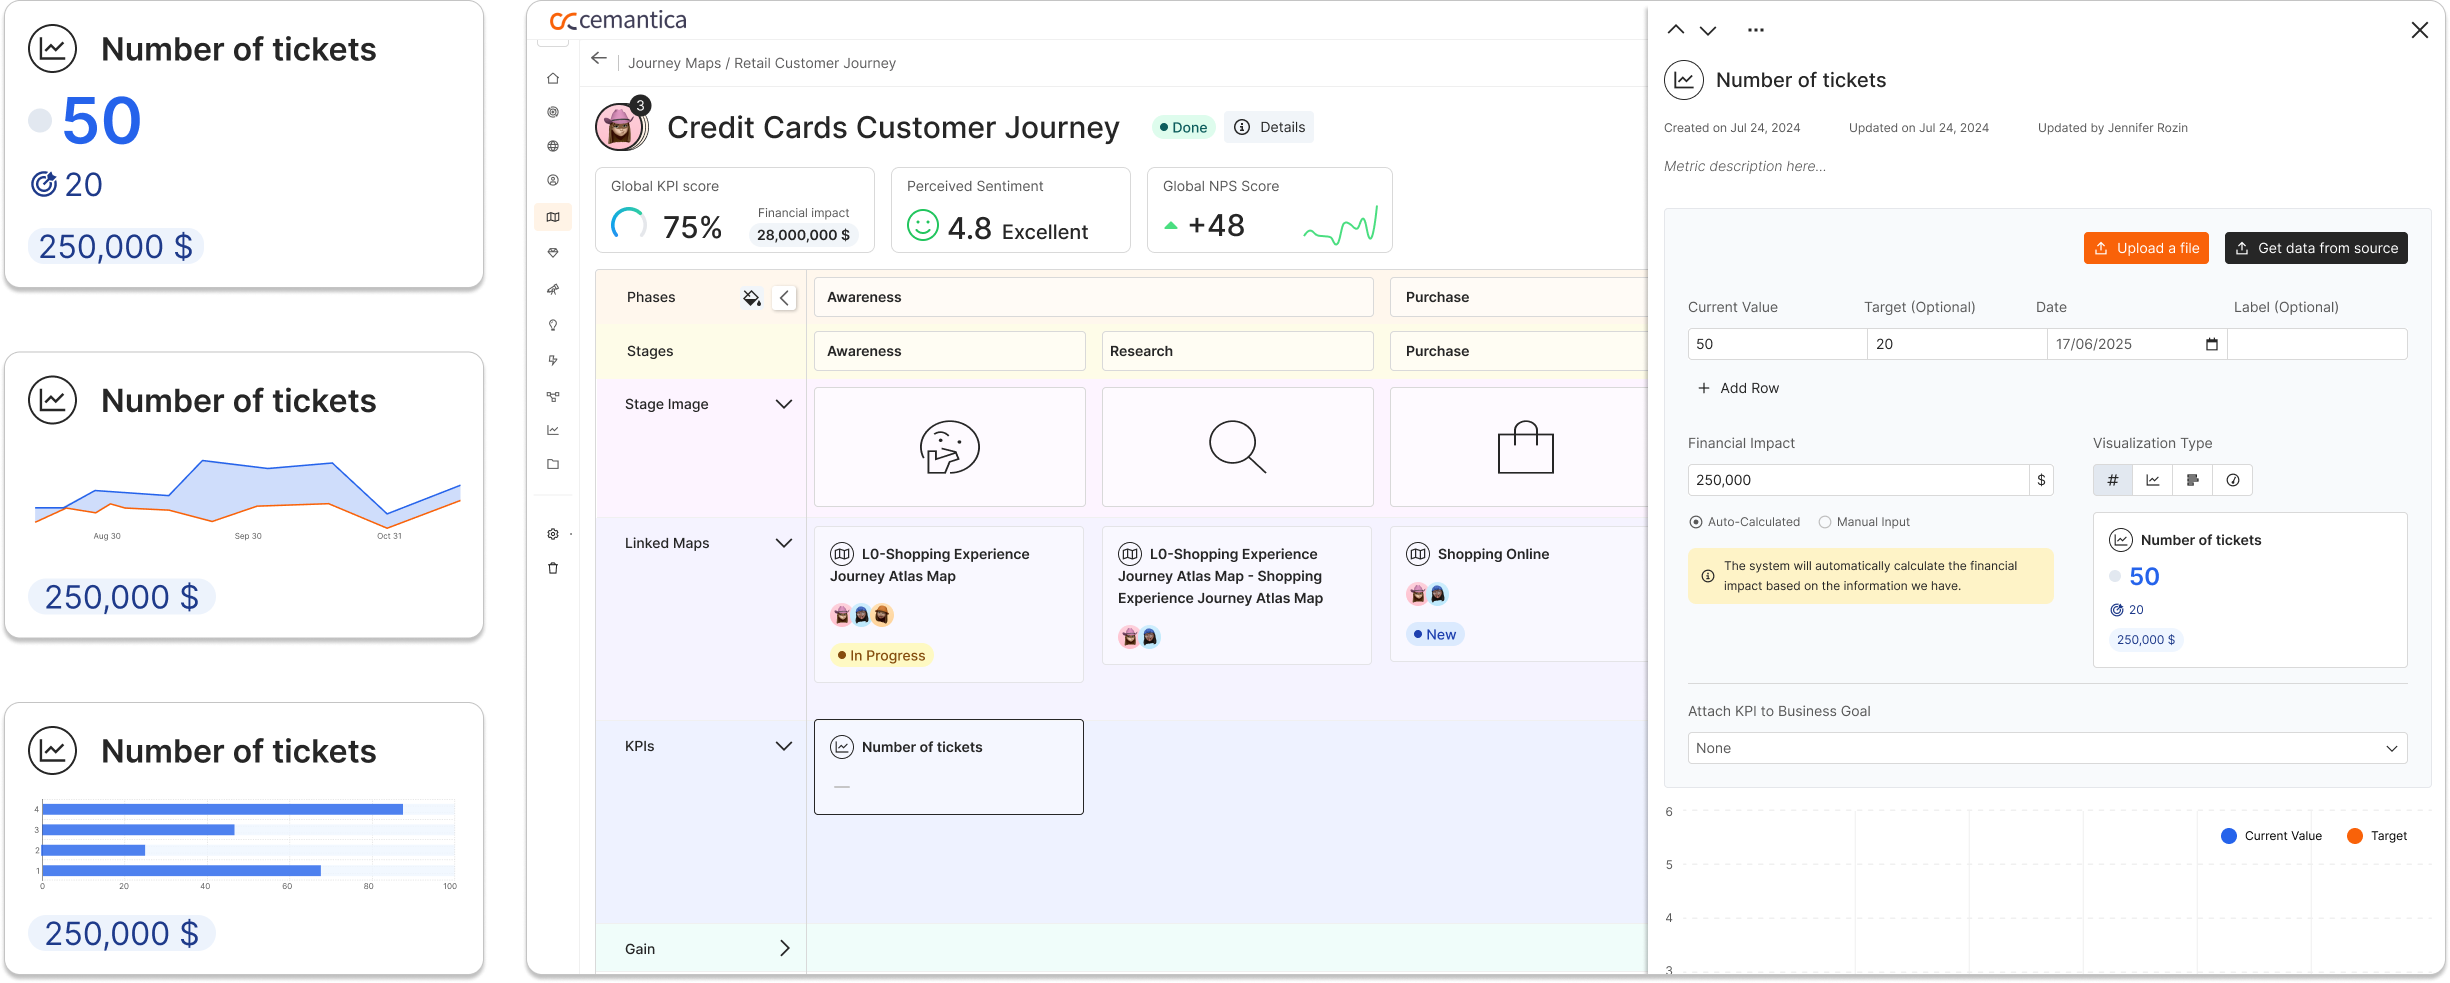The width and height of the screenshot is (2450, 983).
Task: Collapse the Linked Maps row
Action: pyautogui.click(x=784, y=543)
